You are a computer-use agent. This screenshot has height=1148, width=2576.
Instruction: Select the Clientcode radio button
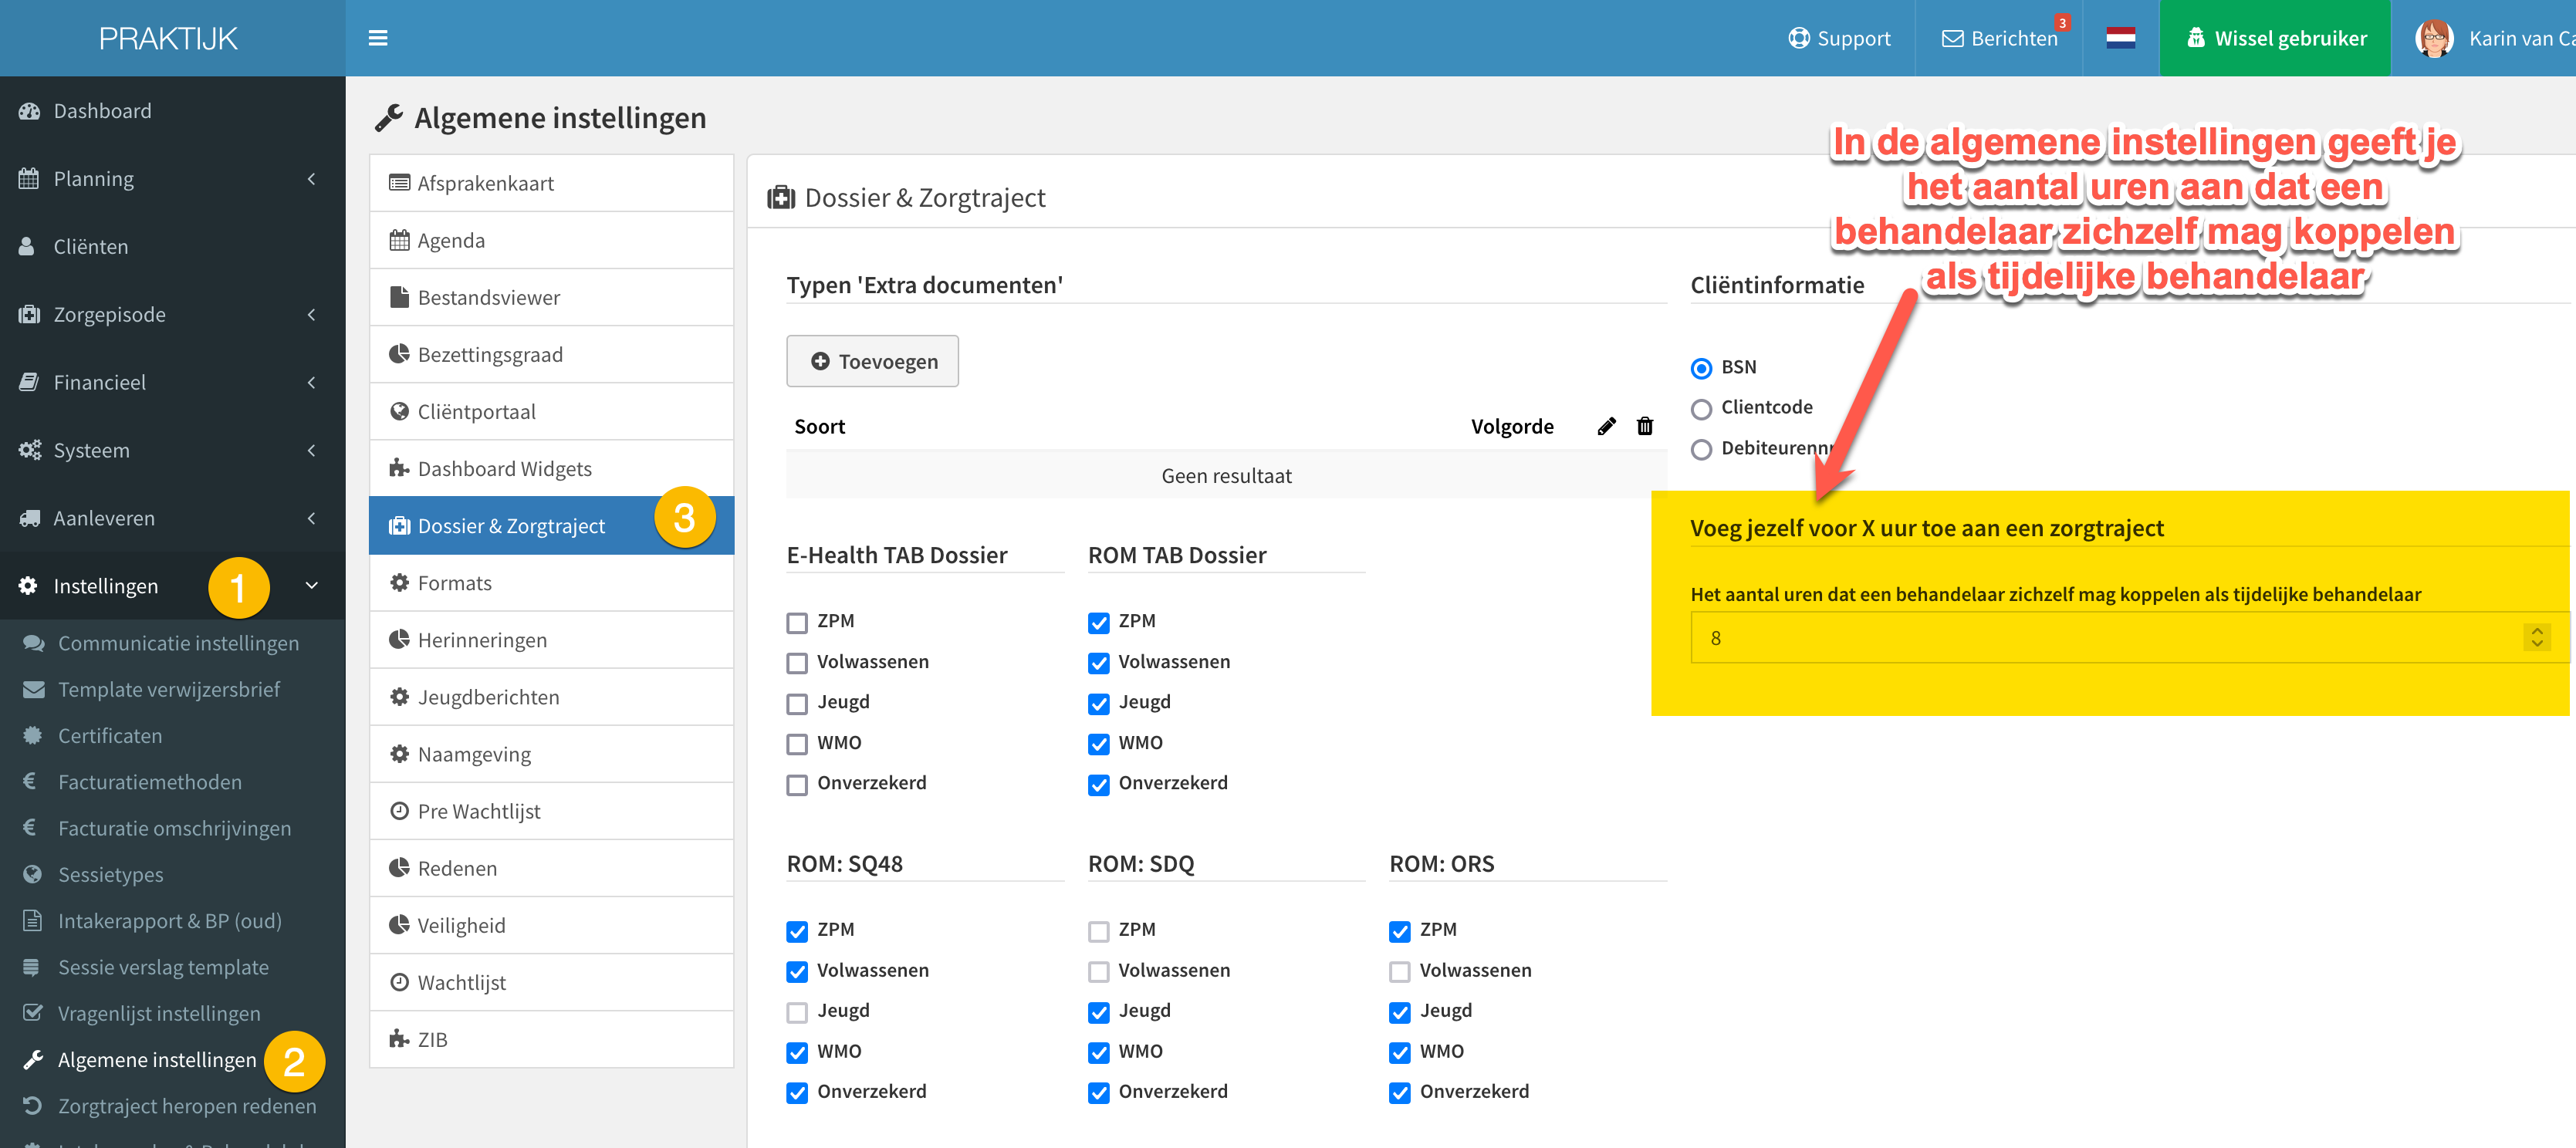click(1701, 409)
